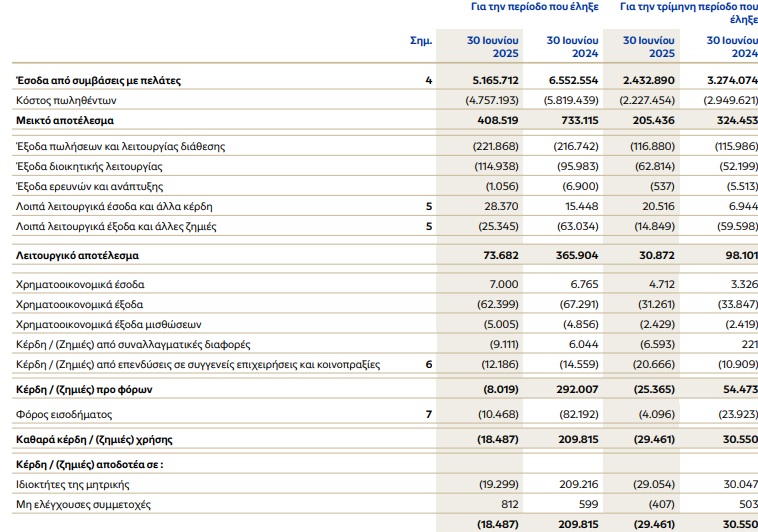Open note 4 beside the revenue row
This screenshot has height=532, width=758.
tap(428, 80)
